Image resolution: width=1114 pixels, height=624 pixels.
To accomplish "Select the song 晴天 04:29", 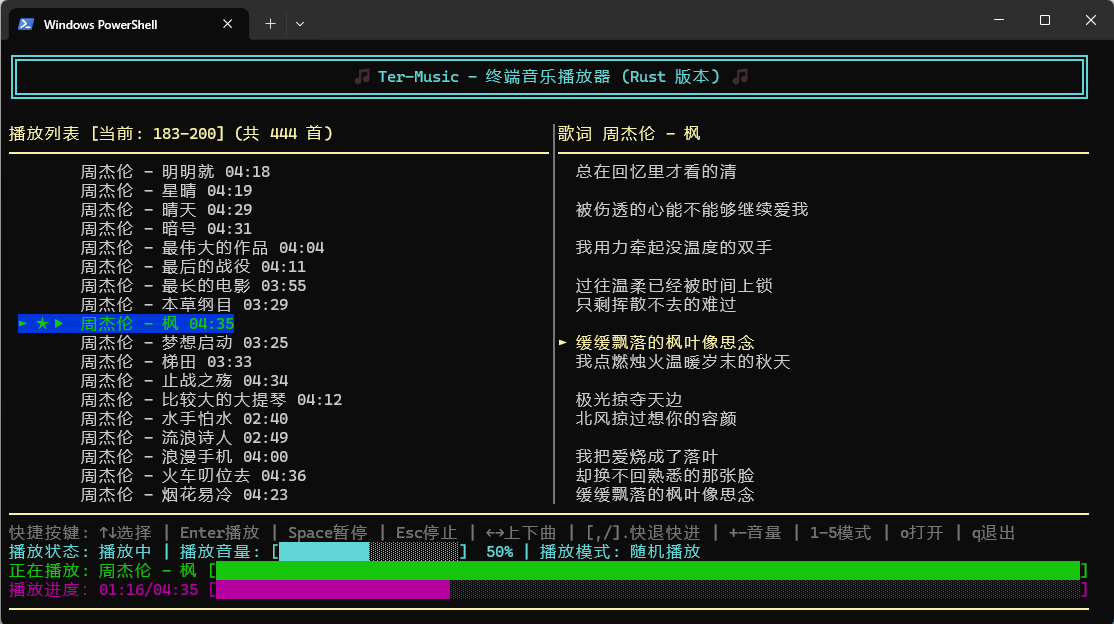I will 166,210.
